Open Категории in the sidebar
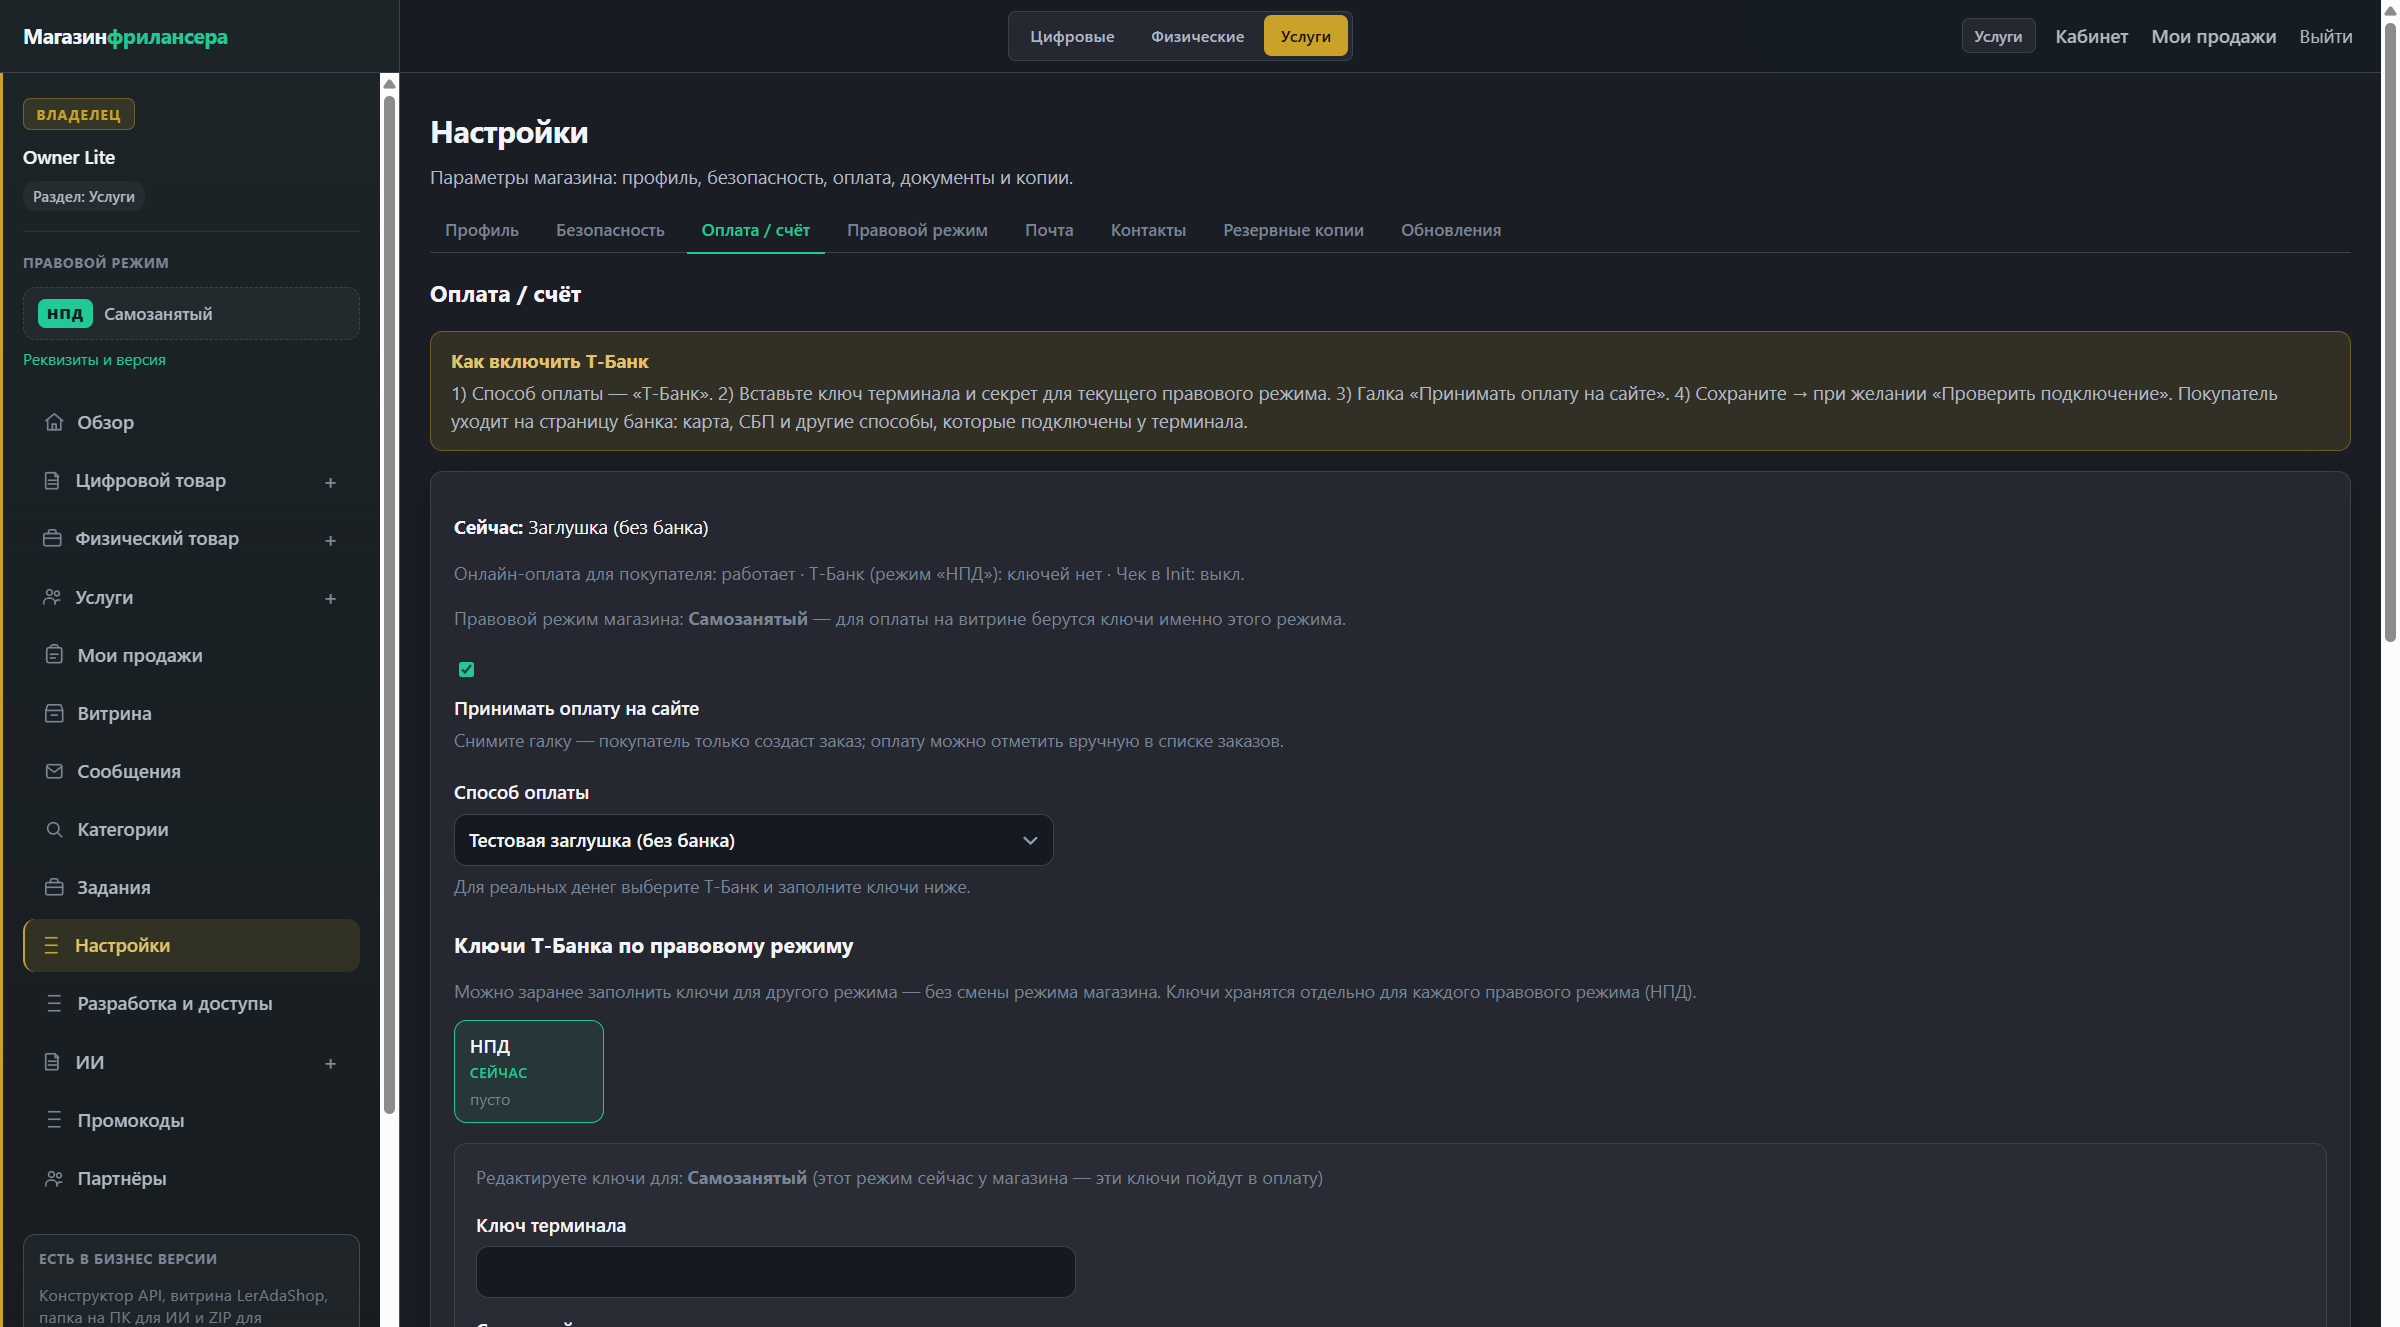 191,829
